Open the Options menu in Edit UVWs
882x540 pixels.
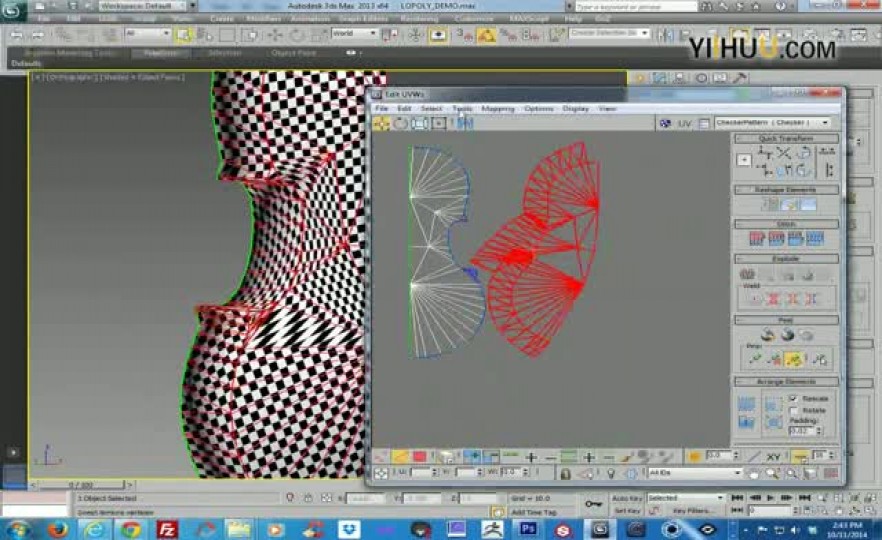[x=539, y=109]
